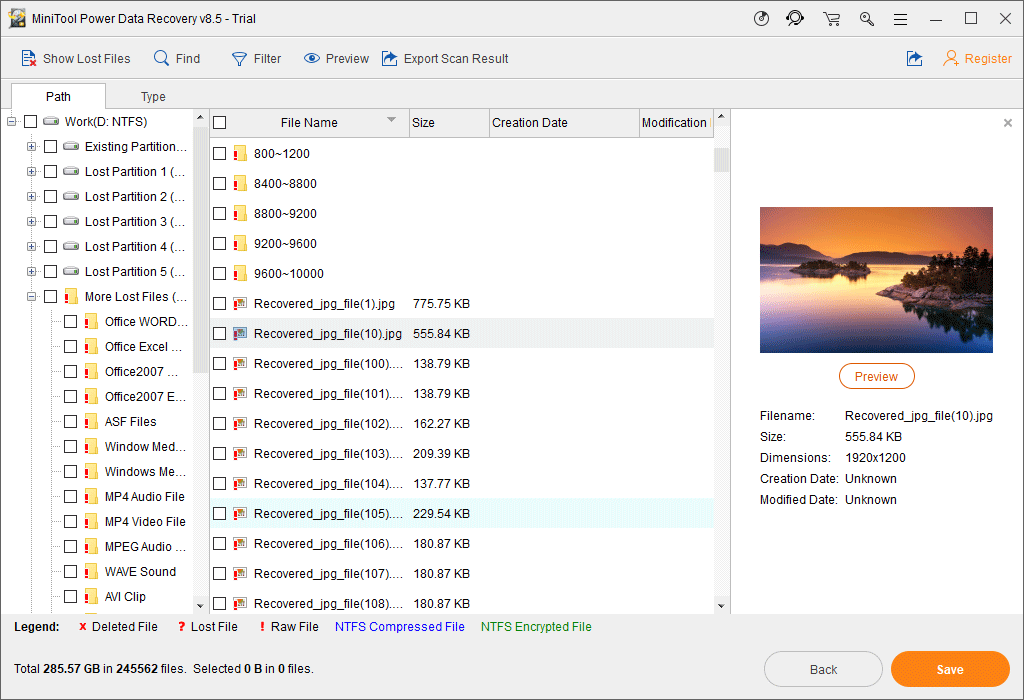Click the Recovered_jpg_file(105) image icon

[x=240, y=514]
